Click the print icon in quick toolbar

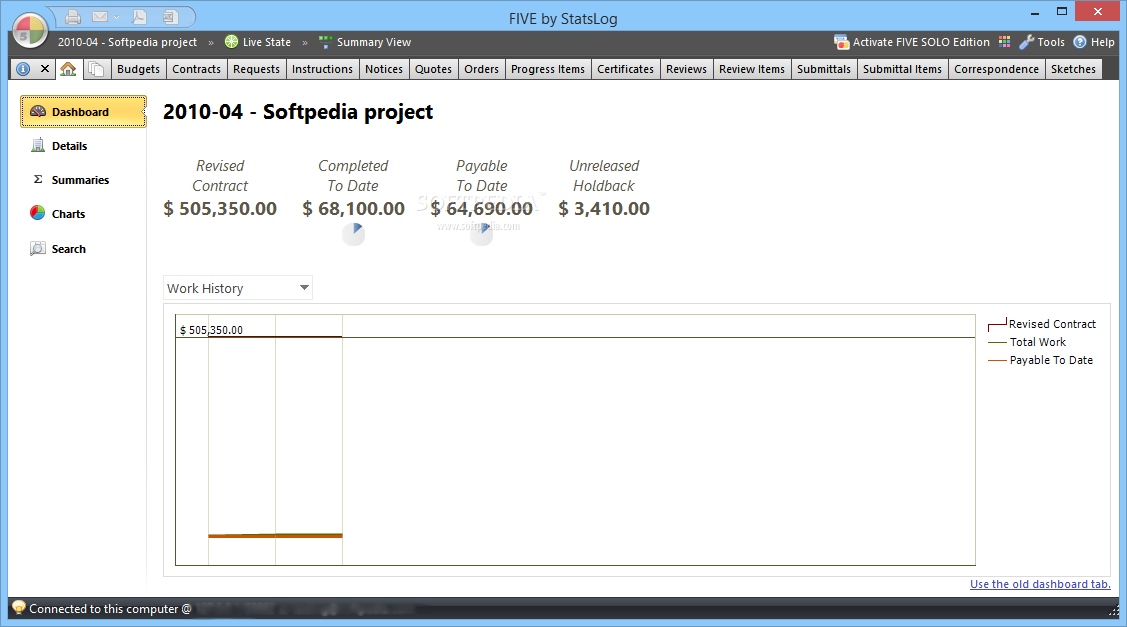[x=73, y=17]
